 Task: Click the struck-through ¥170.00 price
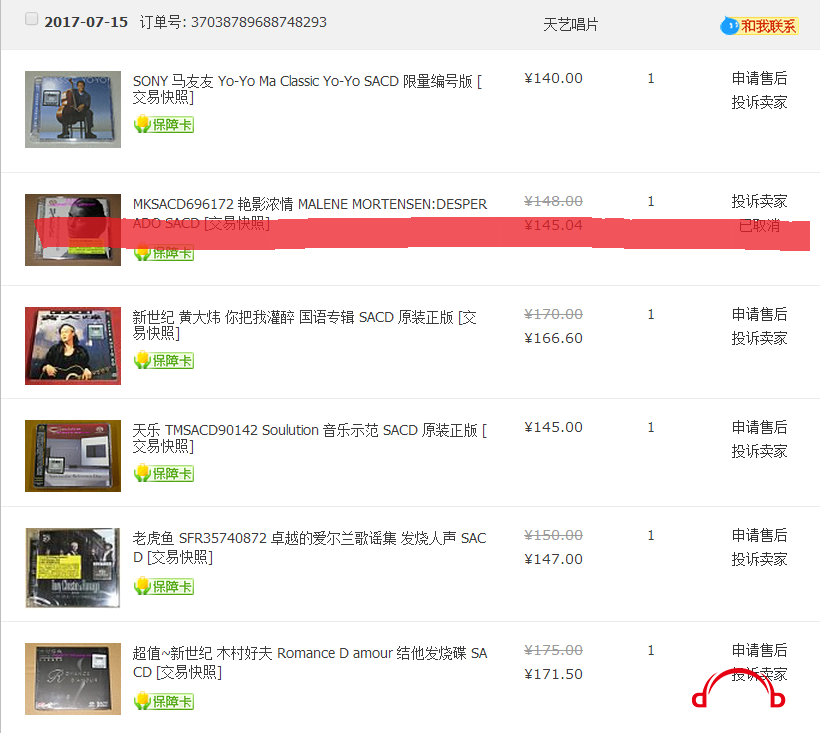pyautogui.click(x=553, y=314)
